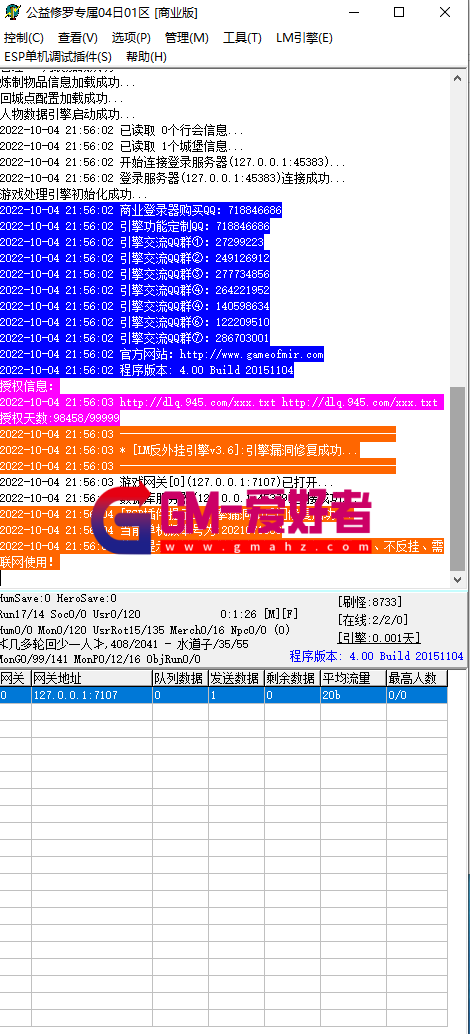Click the 引擎交流QQ群⑥ 122209510 line
Image resolution: width=470 pixels, height=1034 pixels.
[134, 322]
